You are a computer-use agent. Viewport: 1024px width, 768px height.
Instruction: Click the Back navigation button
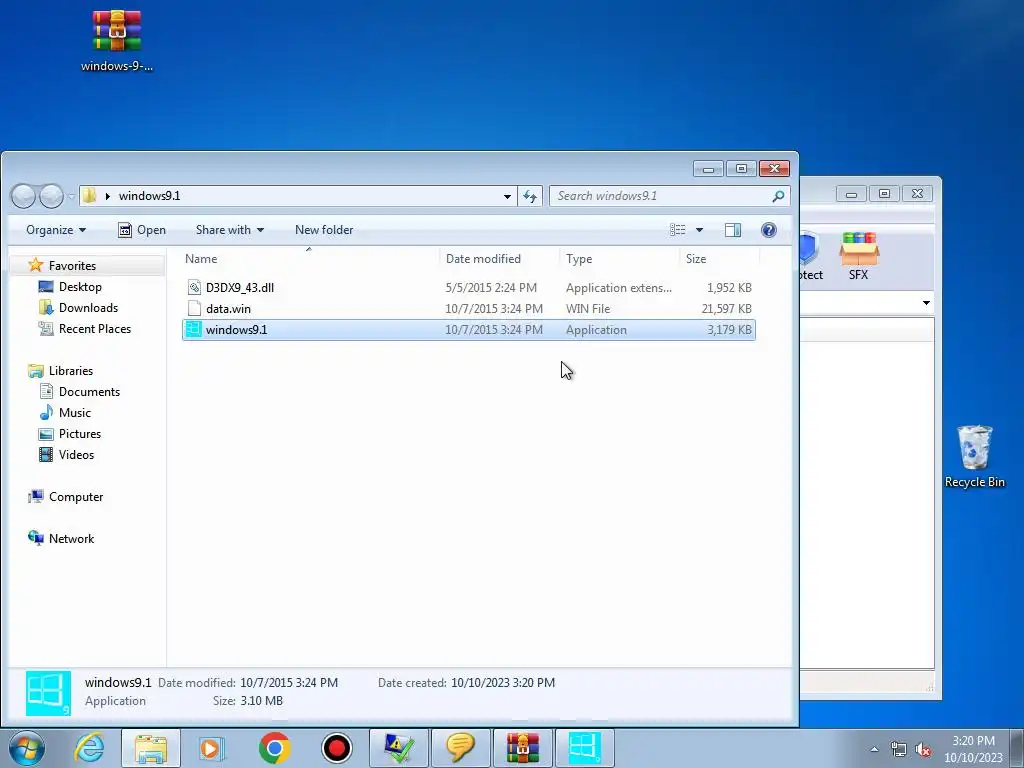pyautogui.click(x=24, y=196)
